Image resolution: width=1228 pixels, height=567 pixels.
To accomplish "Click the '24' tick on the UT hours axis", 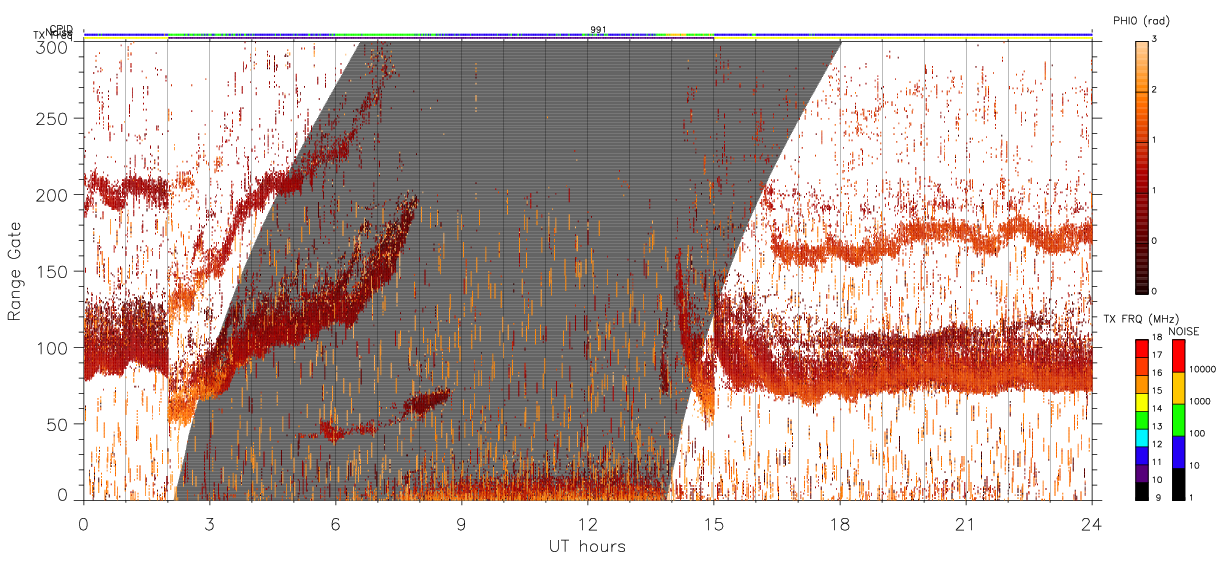I will coord(1092,523).
